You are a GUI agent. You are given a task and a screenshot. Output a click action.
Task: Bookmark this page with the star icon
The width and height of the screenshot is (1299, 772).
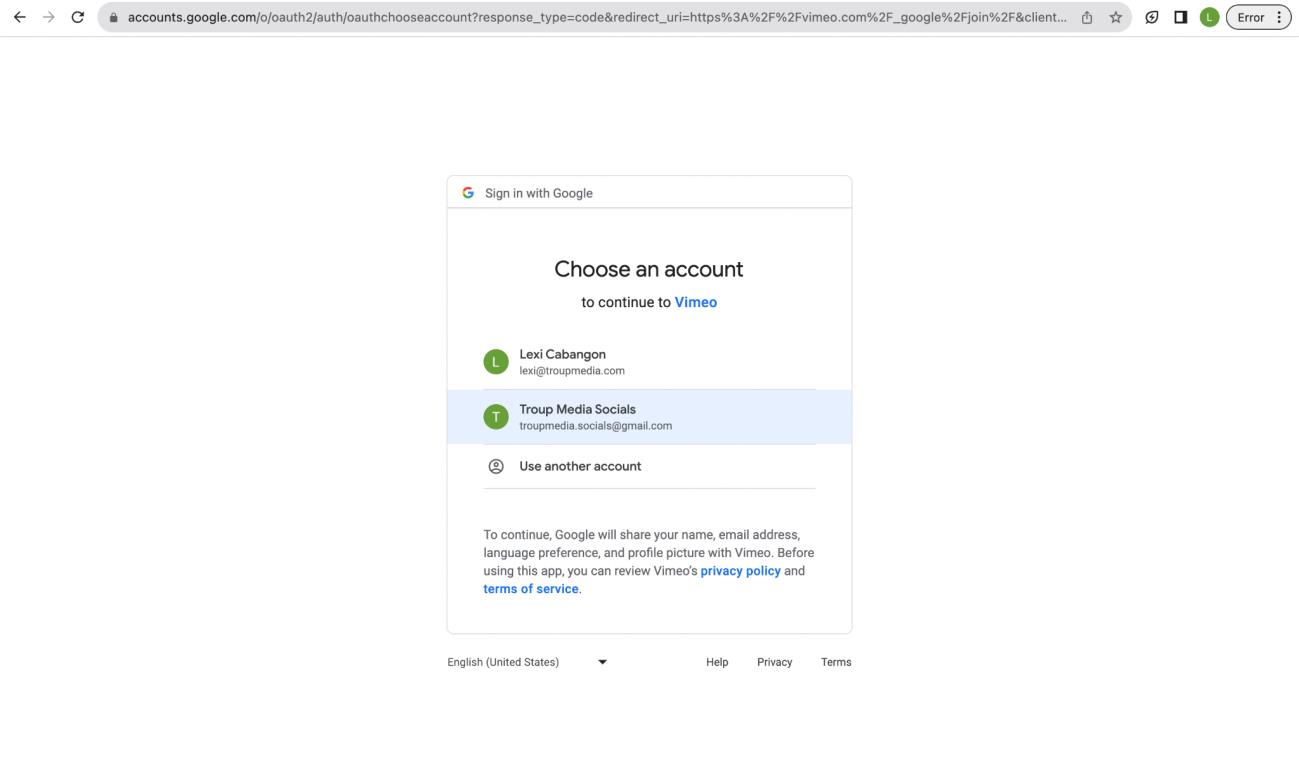tap(1113, 18)
